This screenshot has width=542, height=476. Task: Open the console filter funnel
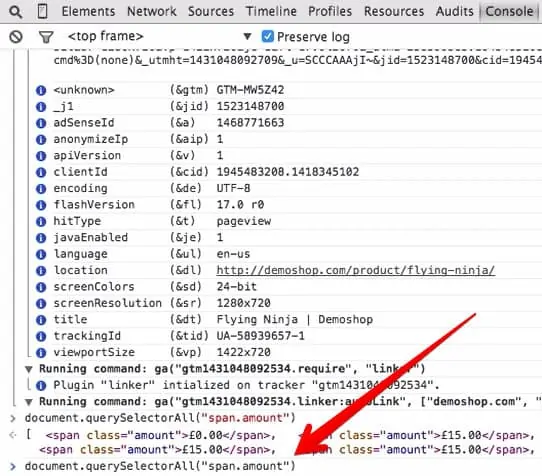coord(46,37)
